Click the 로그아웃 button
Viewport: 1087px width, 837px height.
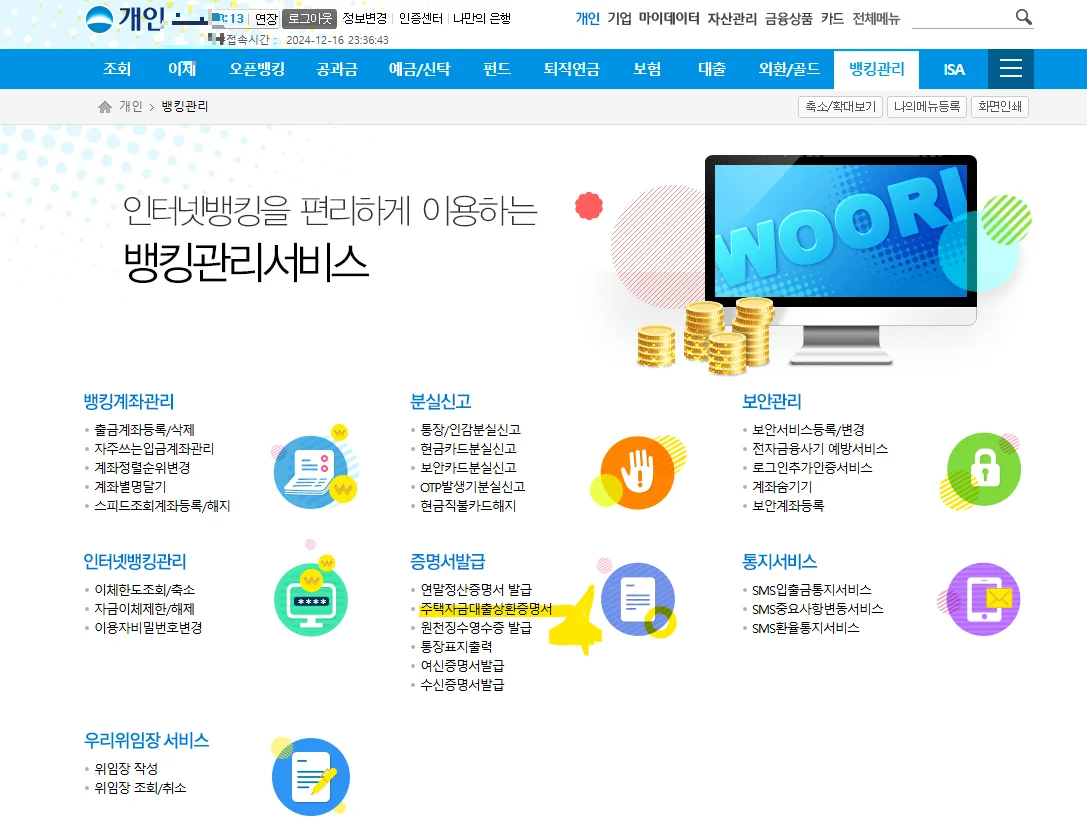pos(310,19)
